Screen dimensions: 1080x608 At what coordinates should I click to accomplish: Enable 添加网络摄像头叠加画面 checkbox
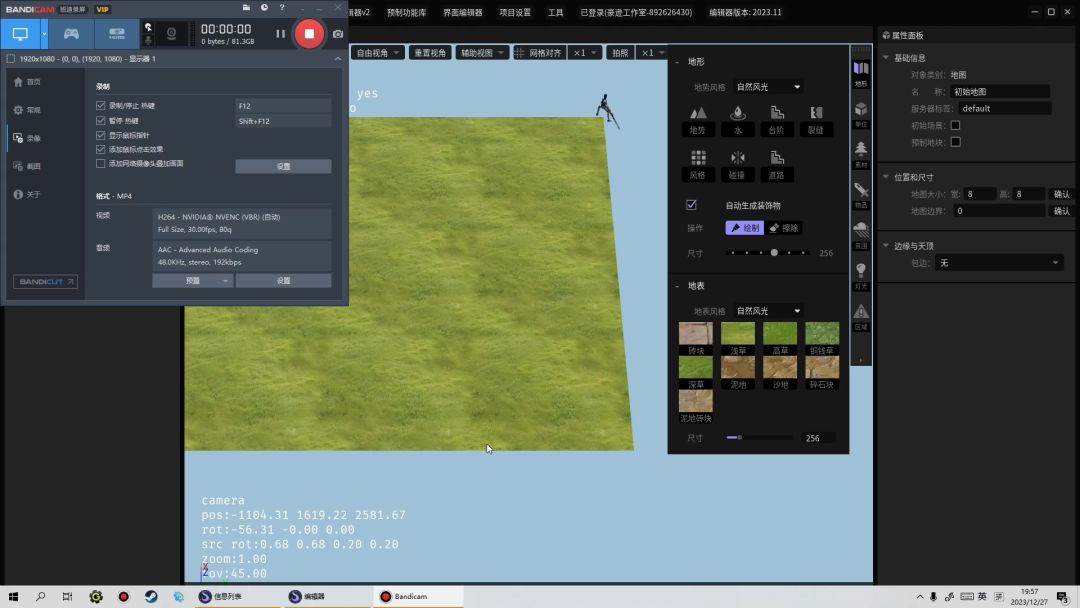pyautogui.click(x=100, y=163)
